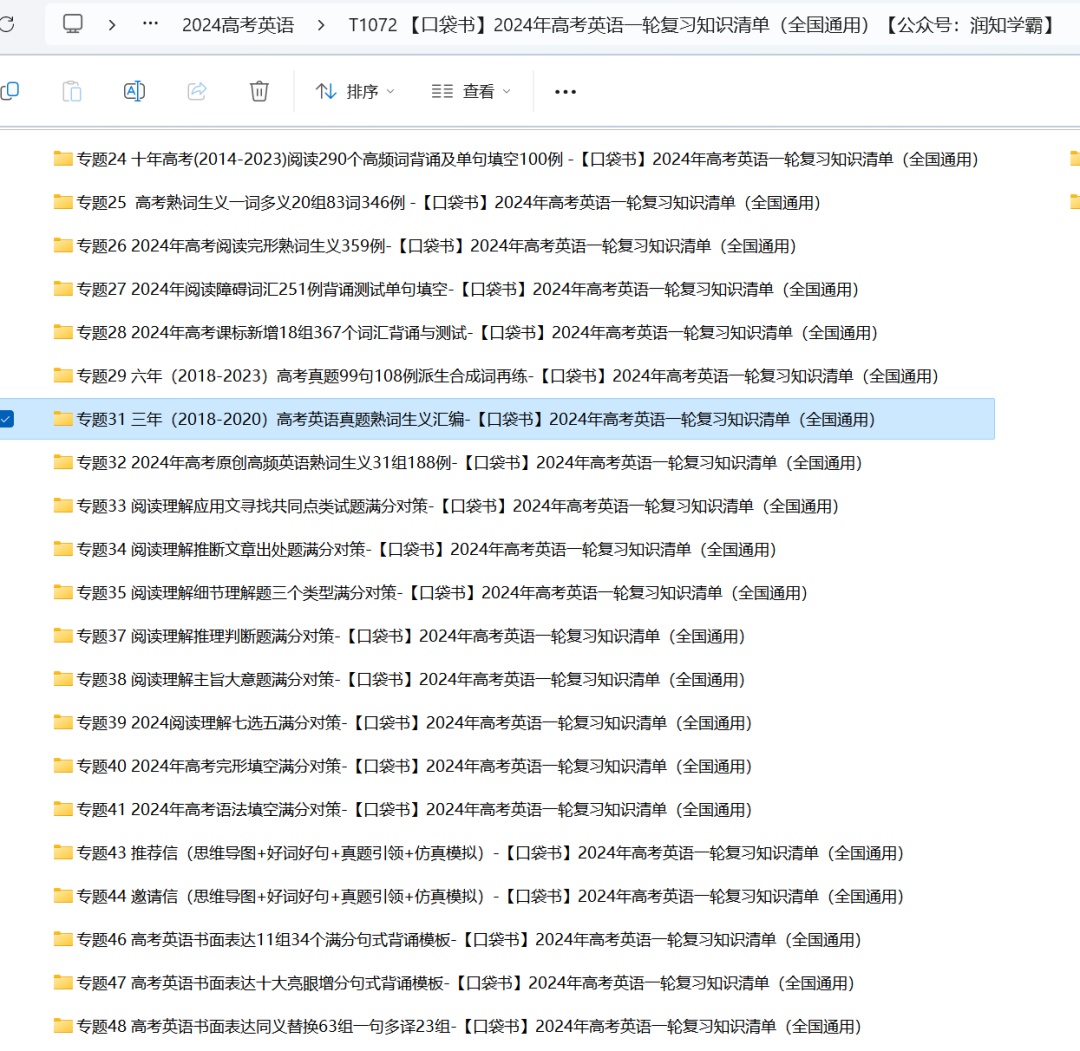Click the folder icon of 专题27
Viewport: 1080px width, 1051px height.
pyautogui.click(x=63, y=289)
